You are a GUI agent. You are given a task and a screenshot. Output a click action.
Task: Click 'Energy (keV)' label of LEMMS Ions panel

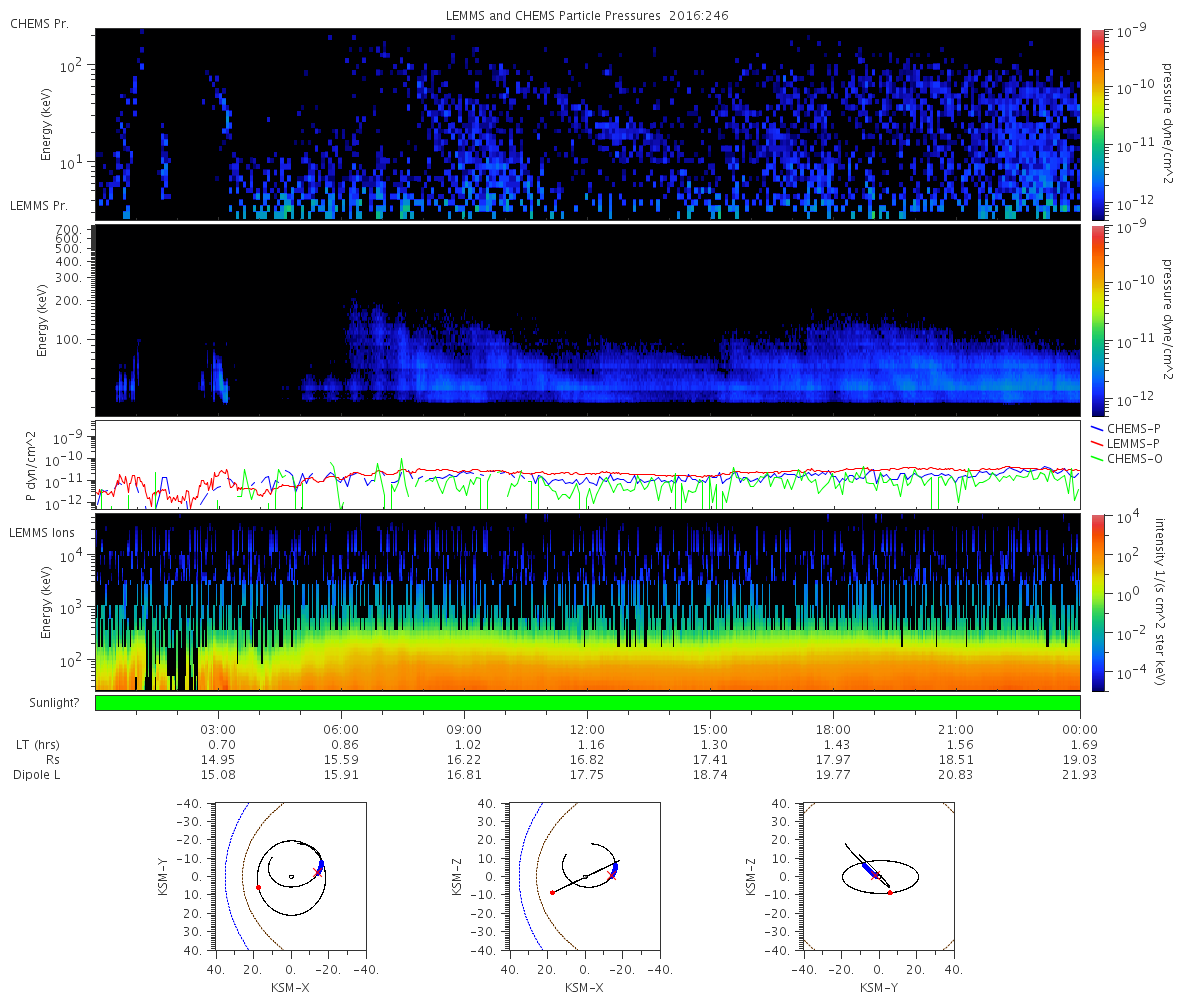pos(46,602)
